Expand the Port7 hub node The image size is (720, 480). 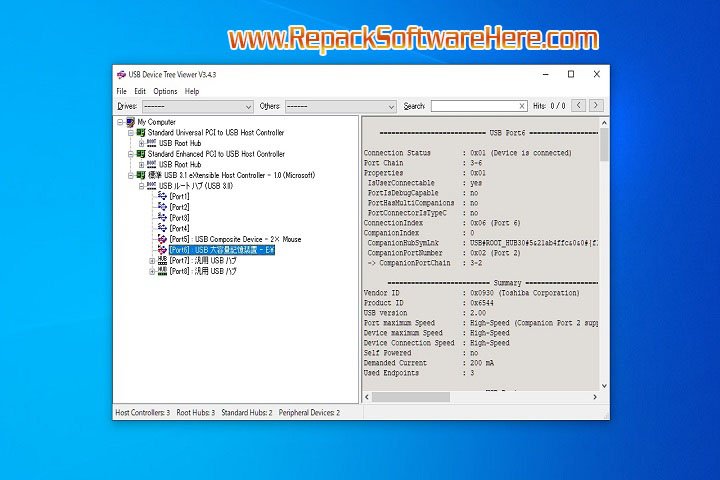pos(152,260)
